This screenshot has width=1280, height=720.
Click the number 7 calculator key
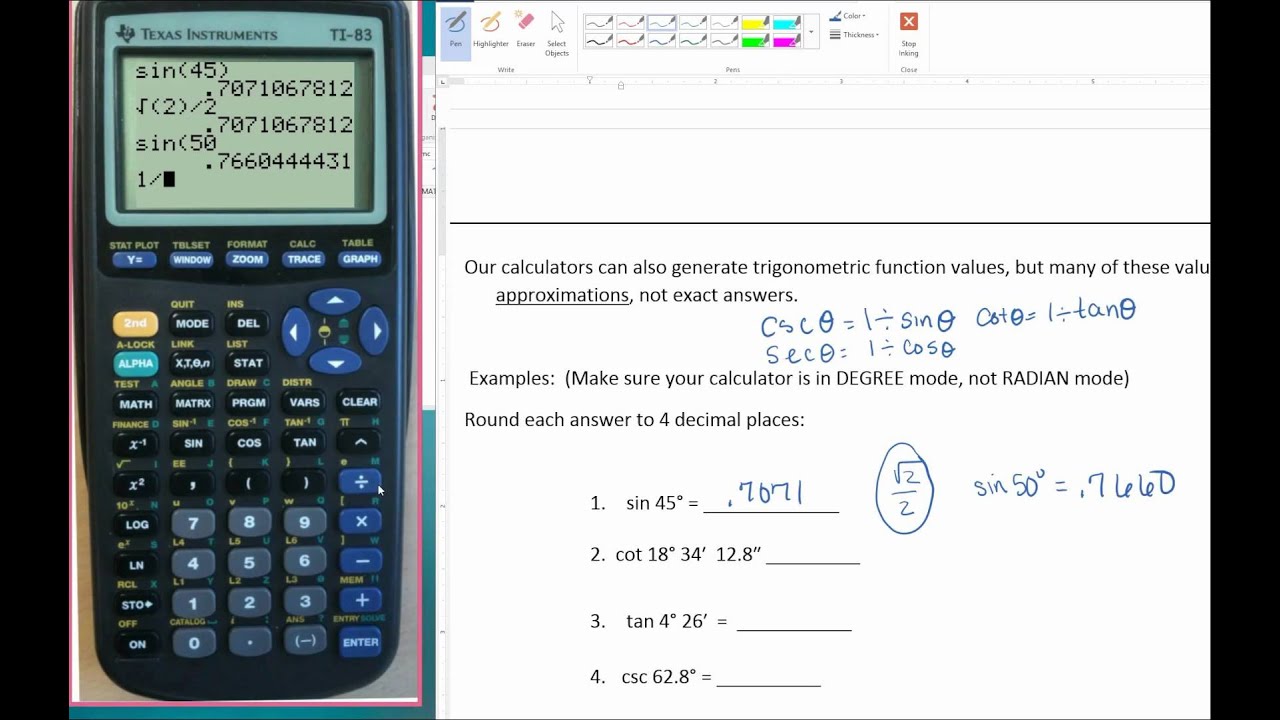click(193, 523)
